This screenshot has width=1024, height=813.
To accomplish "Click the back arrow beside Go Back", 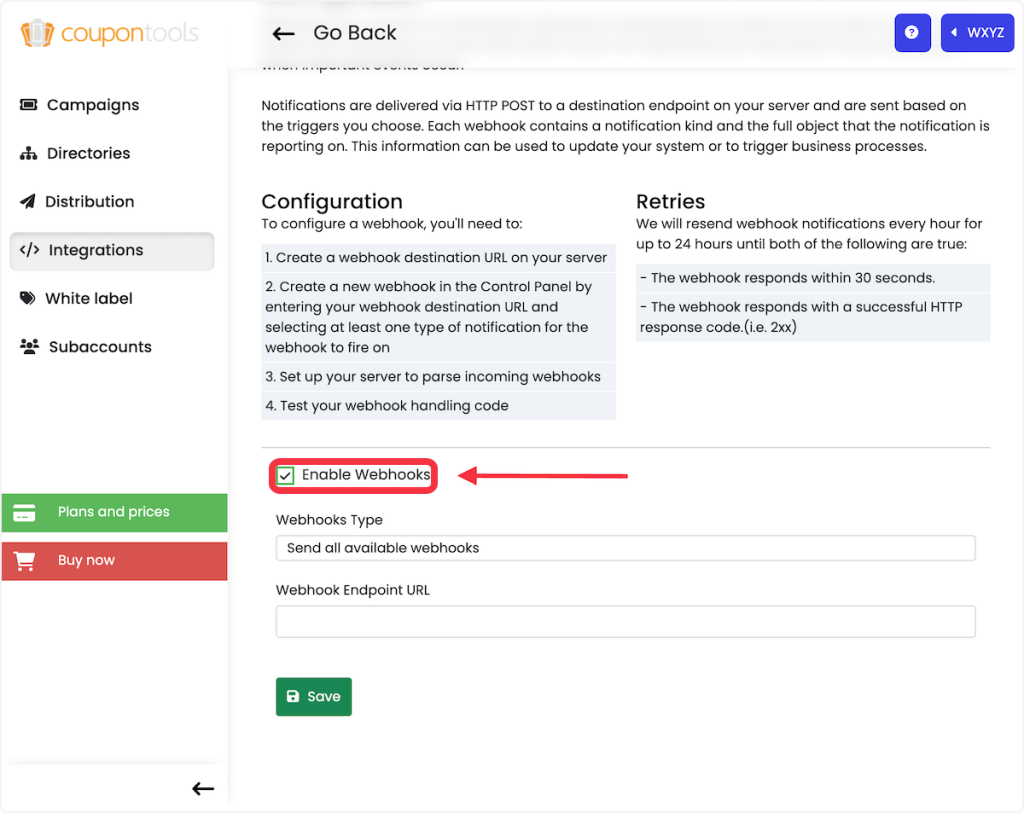I will point(283,33).
